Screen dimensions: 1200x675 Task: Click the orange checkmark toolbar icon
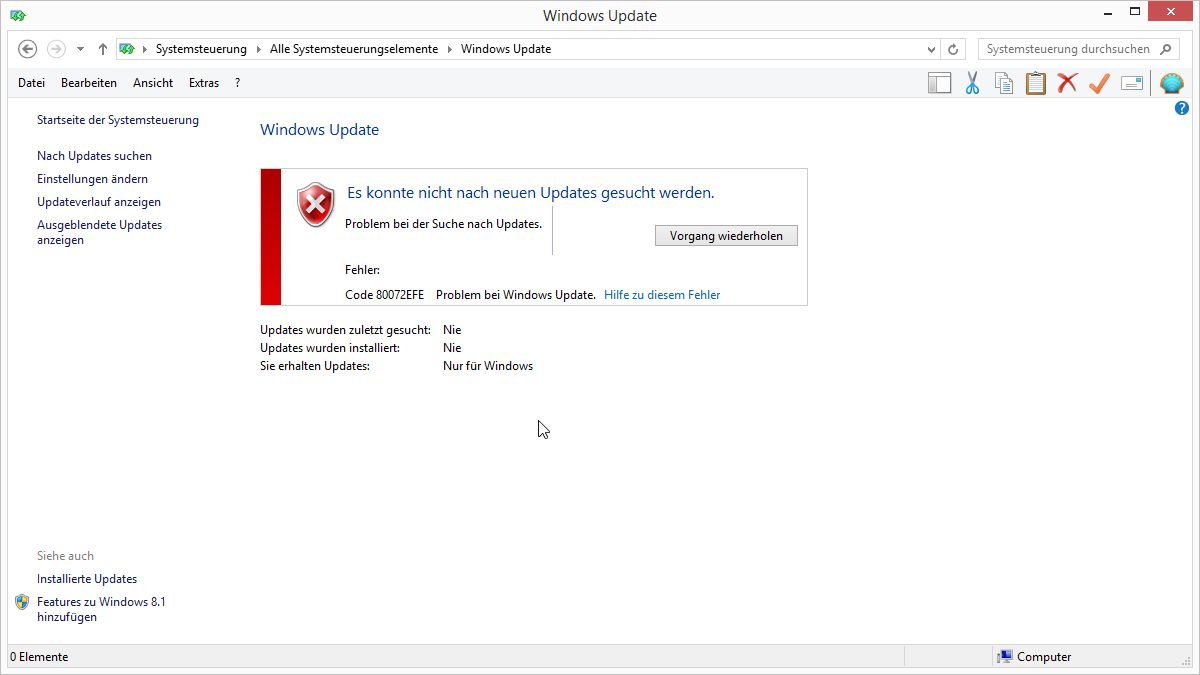pyautogui.click(x=1100, y=83)
